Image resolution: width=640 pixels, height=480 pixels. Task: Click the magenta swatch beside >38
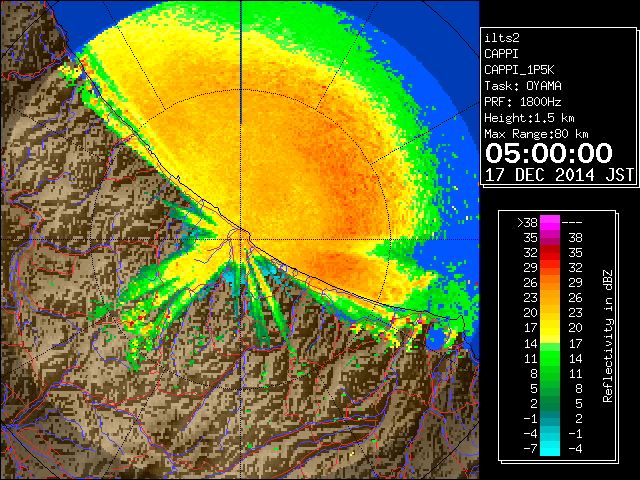click(550, 222)
